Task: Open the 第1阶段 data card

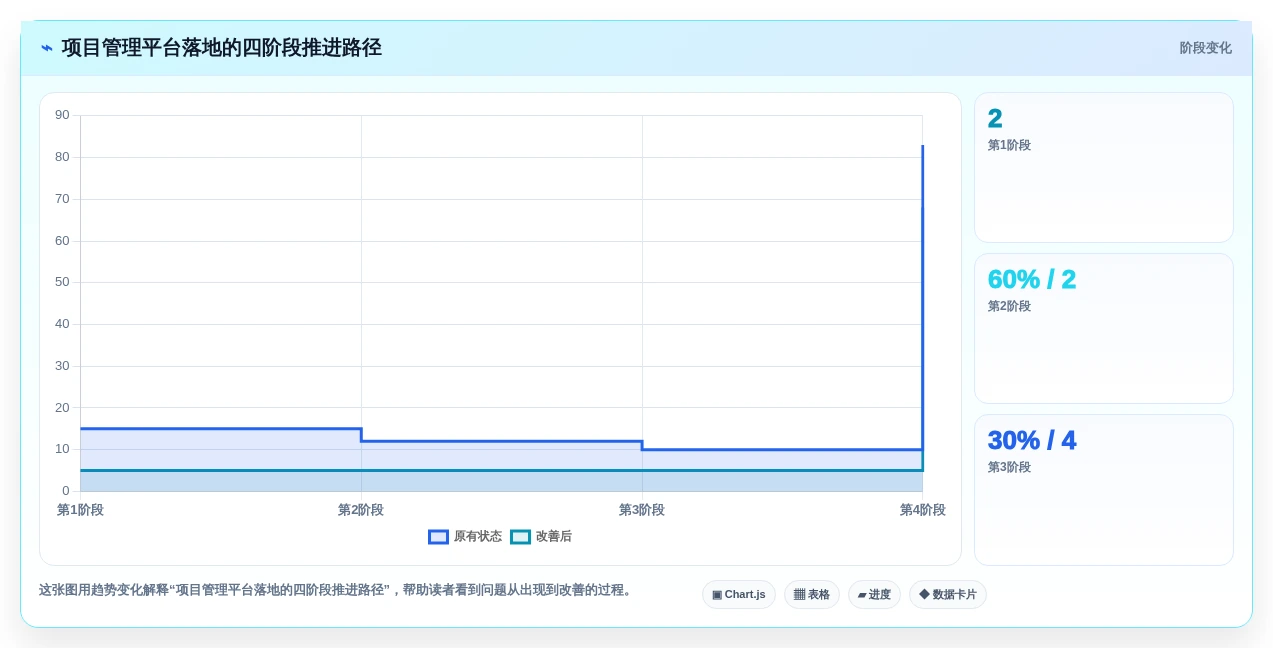Action: (x=1103, y=167)
